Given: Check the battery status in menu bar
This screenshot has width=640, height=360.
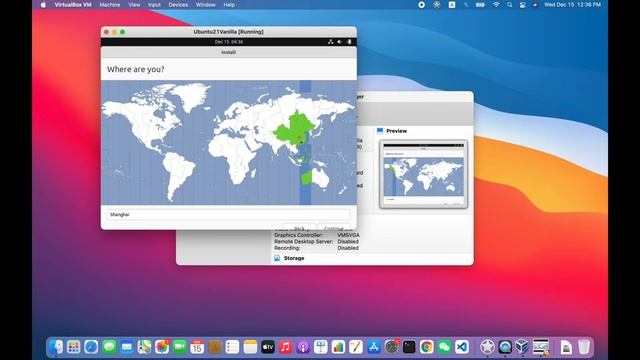Looking at the screenshot, I should pos(480,5).
